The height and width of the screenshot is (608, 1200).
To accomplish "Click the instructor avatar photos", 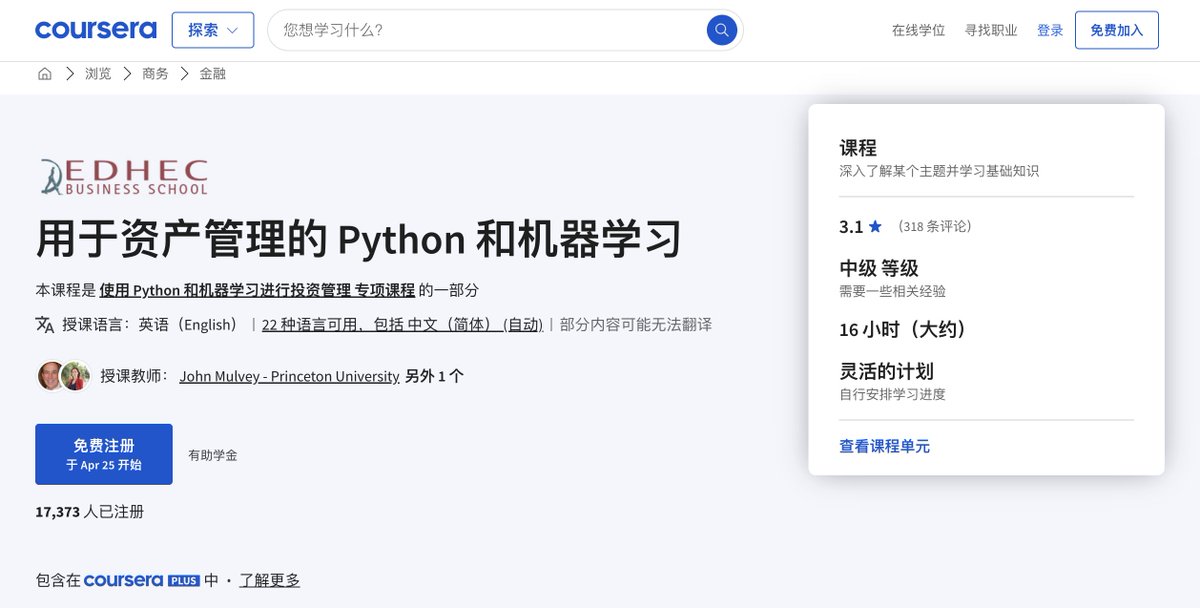I will [x=64, y=376].
